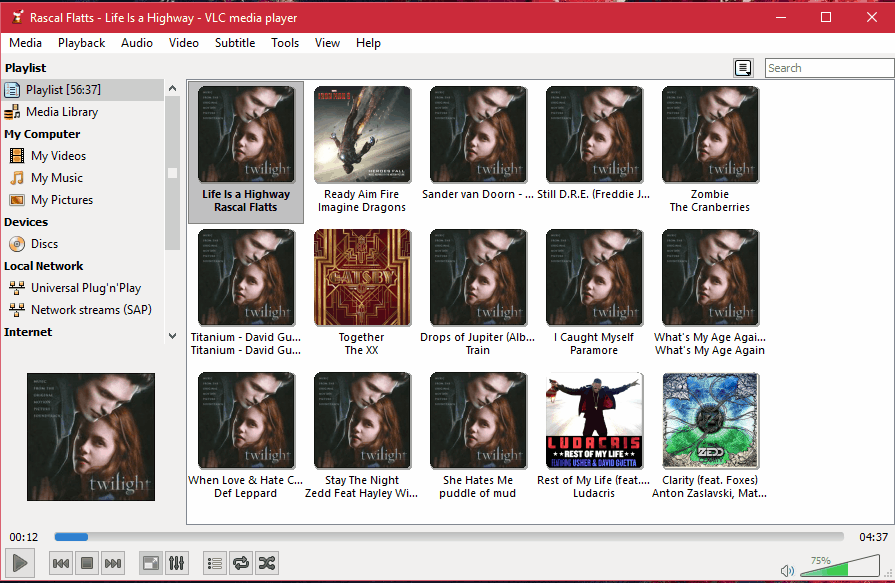Click sidebar scroll down arrow

pos(172,336)
